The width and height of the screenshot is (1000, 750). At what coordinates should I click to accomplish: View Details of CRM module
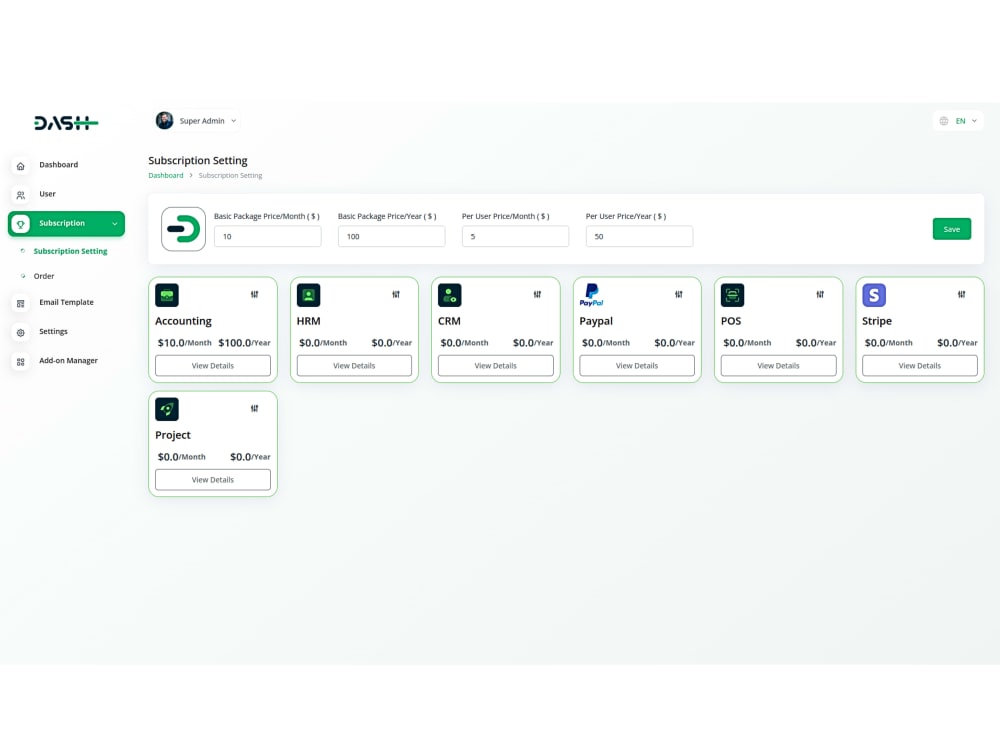point(496,365)
